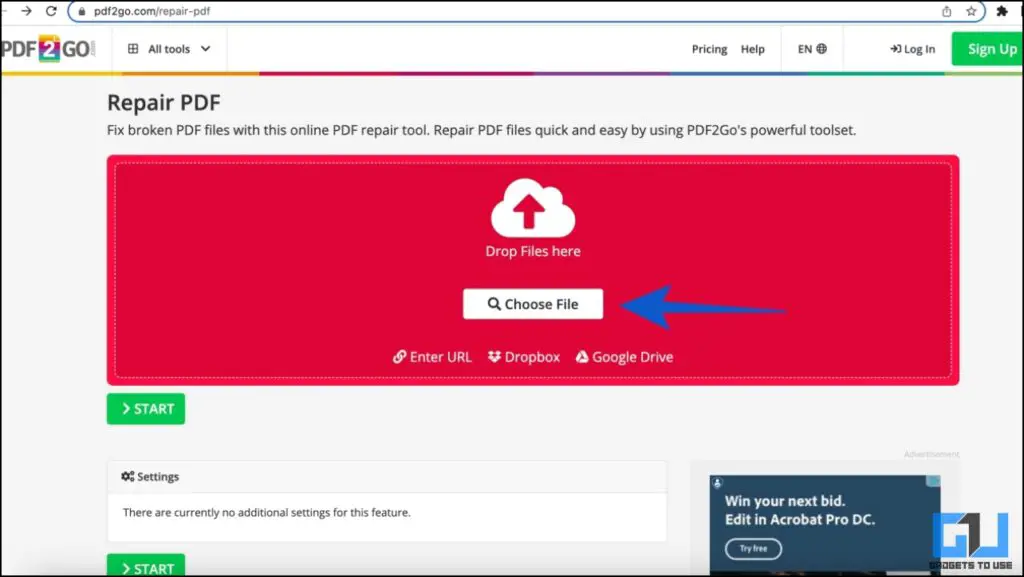Click the cloud upload icon
The image size is (1024, 577).
pyautogui.click(x=533, y=208)
